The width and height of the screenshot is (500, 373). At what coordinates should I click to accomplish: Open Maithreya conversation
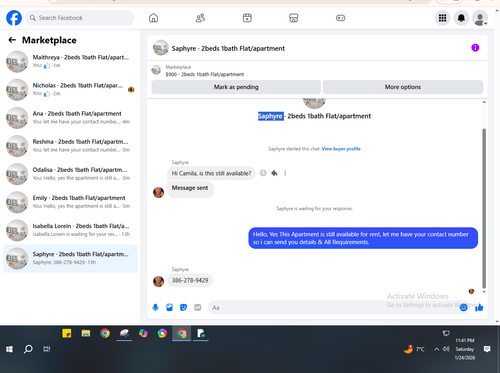(70, 61)
